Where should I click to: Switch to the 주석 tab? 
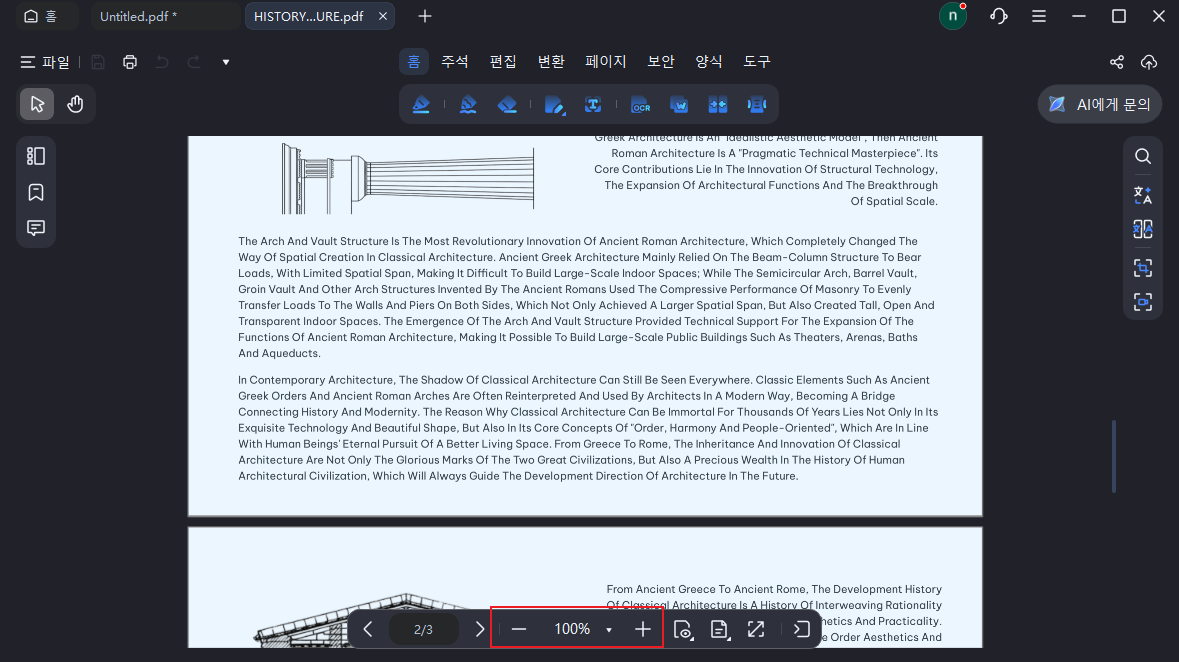[455, 62]
